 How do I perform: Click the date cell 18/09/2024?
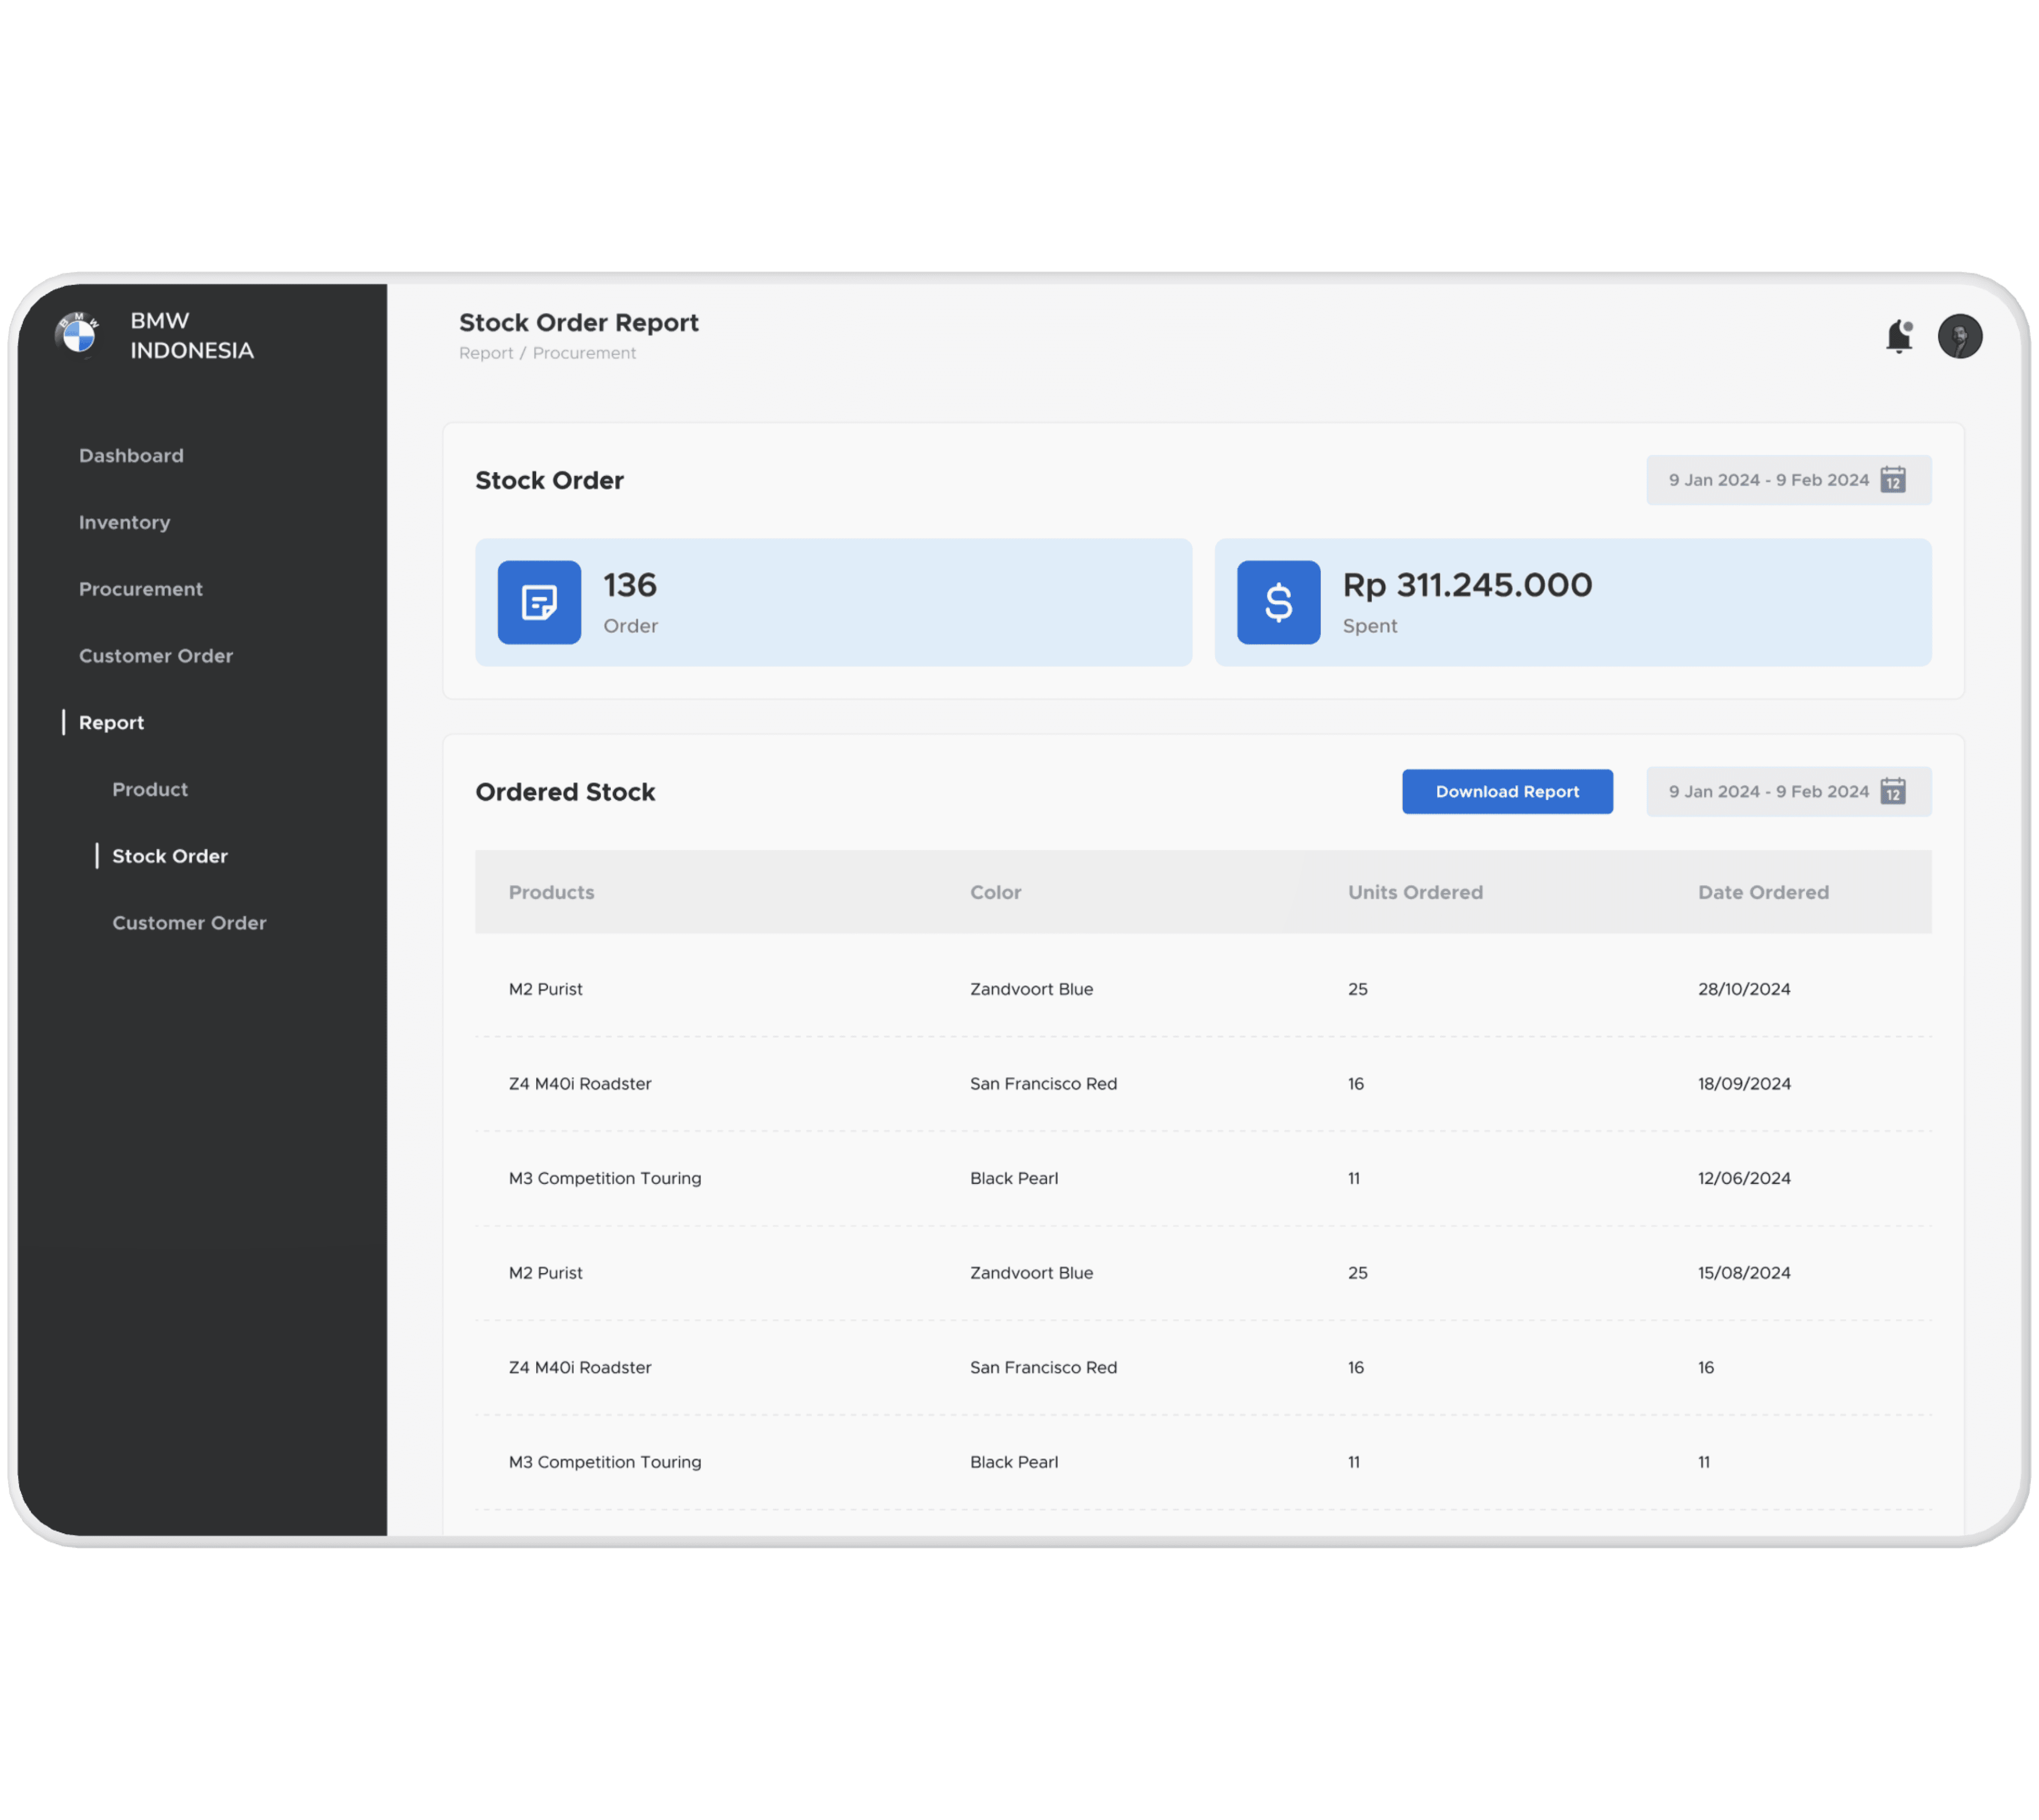point(1744,1083)
